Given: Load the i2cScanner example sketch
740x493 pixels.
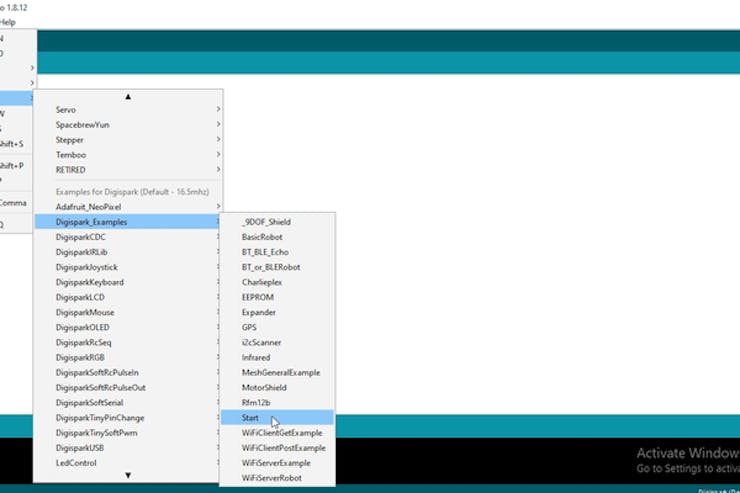Looking at the screenshot, I should tap(278, 343).
